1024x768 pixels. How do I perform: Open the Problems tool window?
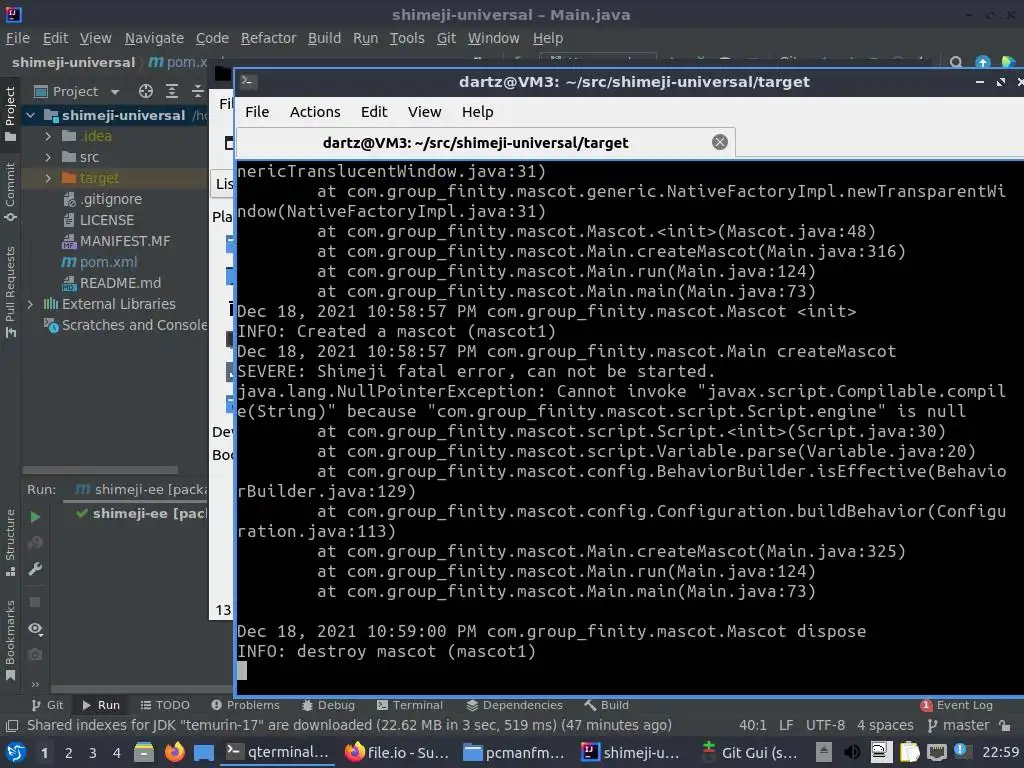pyautogui.click(x=246, y=705)
